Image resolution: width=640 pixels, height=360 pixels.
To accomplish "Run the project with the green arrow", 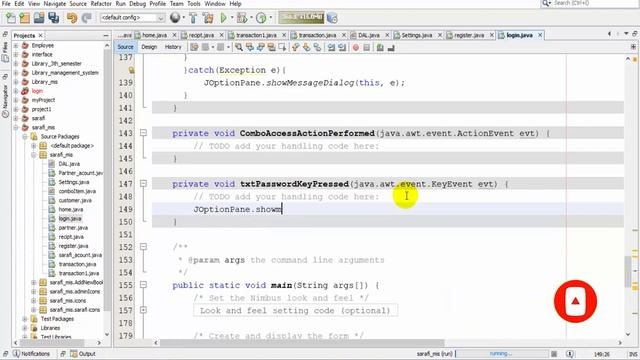I will pos(223,18).
